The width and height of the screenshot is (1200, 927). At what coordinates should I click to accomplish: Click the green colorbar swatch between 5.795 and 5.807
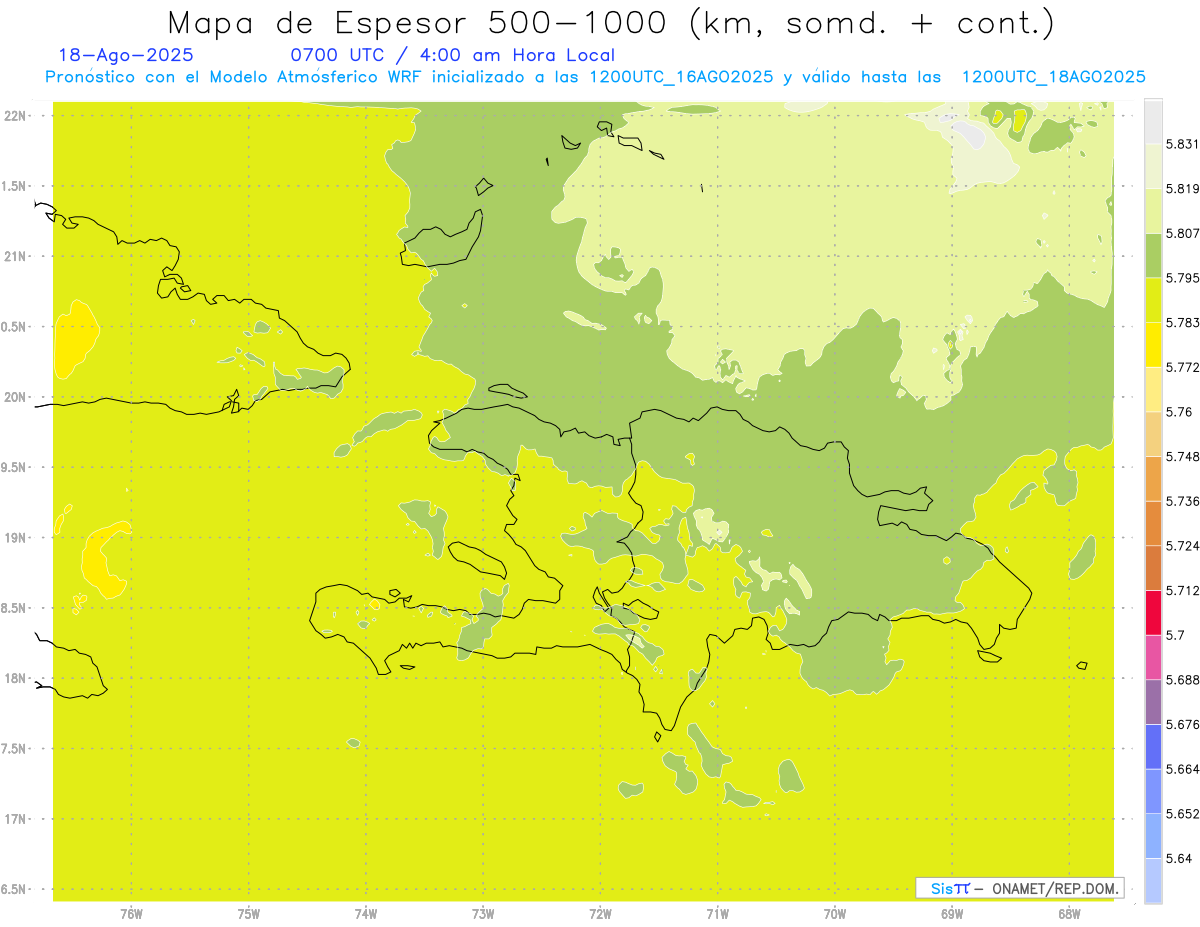pos(1153,256)
